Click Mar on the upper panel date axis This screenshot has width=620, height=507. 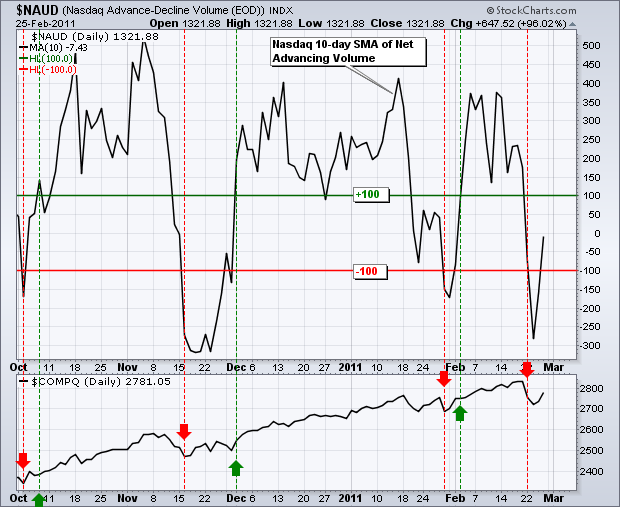point(554,367)
